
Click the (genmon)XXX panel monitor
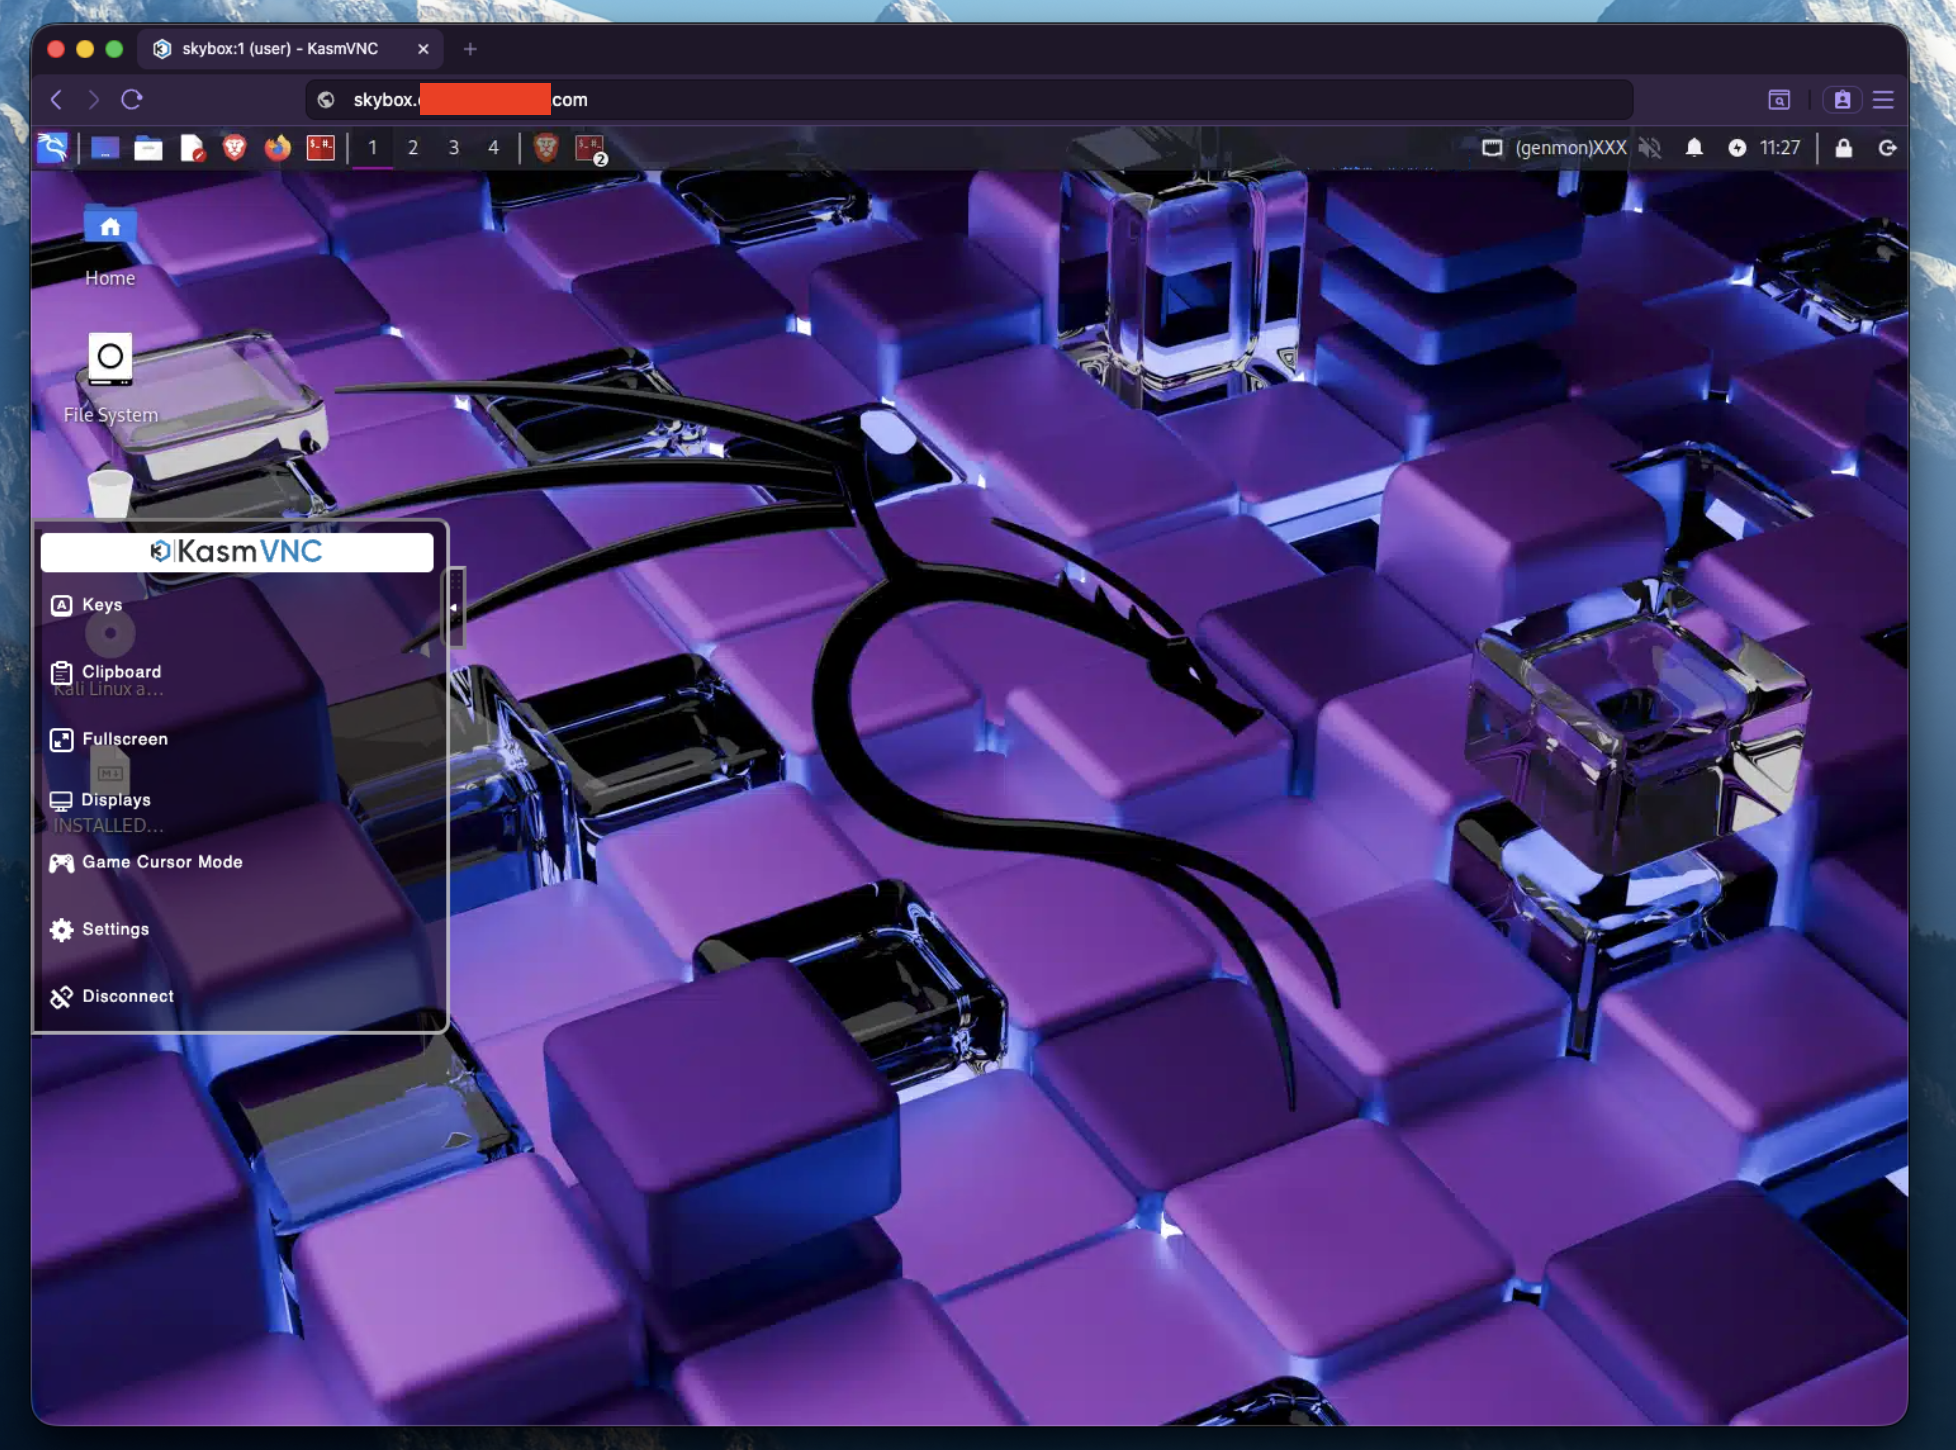pos(1571,148)
